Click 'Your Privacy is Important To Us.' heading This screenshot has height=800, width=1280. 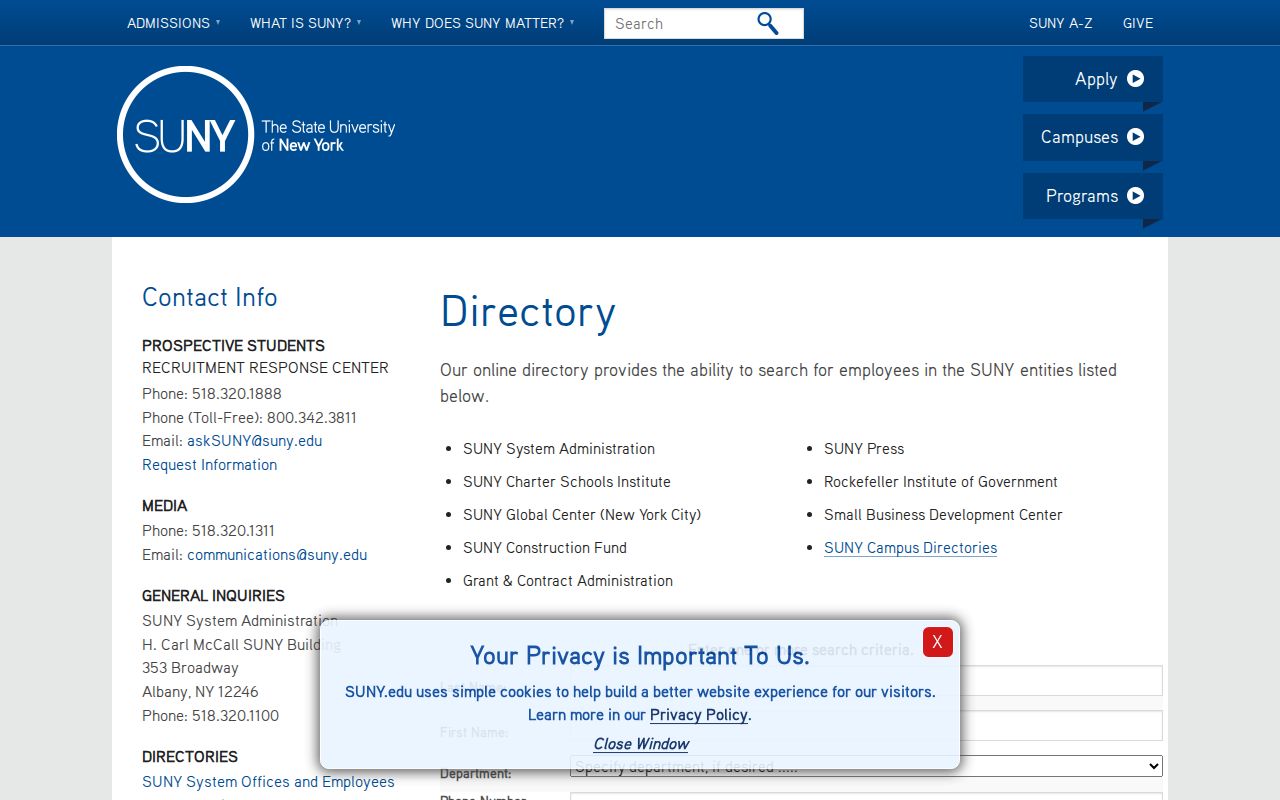click(640, 656)
